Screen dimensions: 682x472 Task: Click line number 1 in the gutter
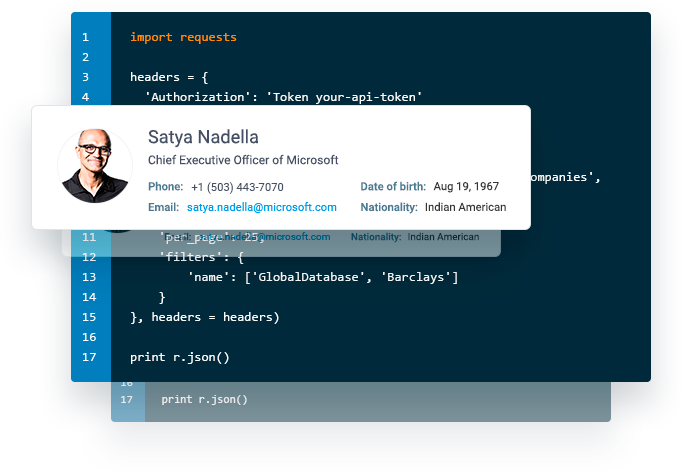click(x=86, y=37)
